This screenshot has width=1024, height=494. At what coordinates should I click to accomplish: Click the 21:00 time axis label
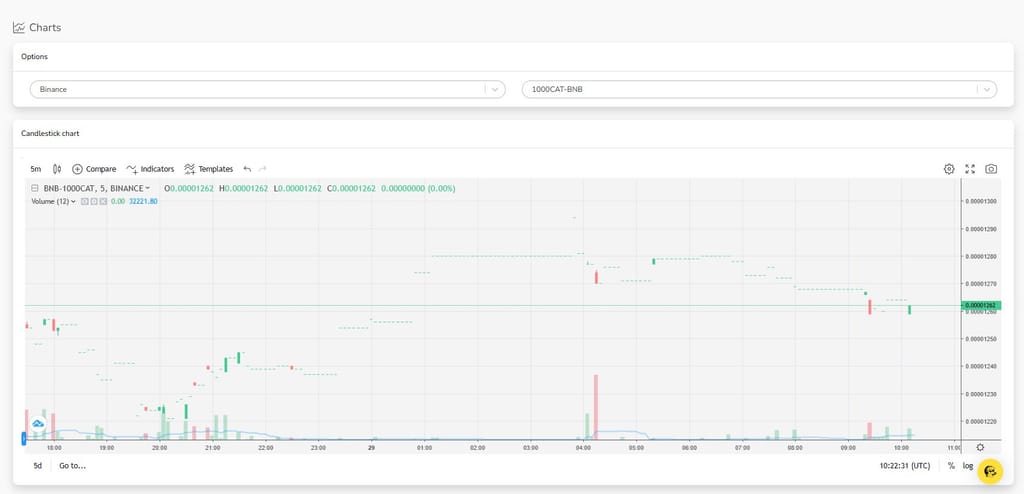212,448
